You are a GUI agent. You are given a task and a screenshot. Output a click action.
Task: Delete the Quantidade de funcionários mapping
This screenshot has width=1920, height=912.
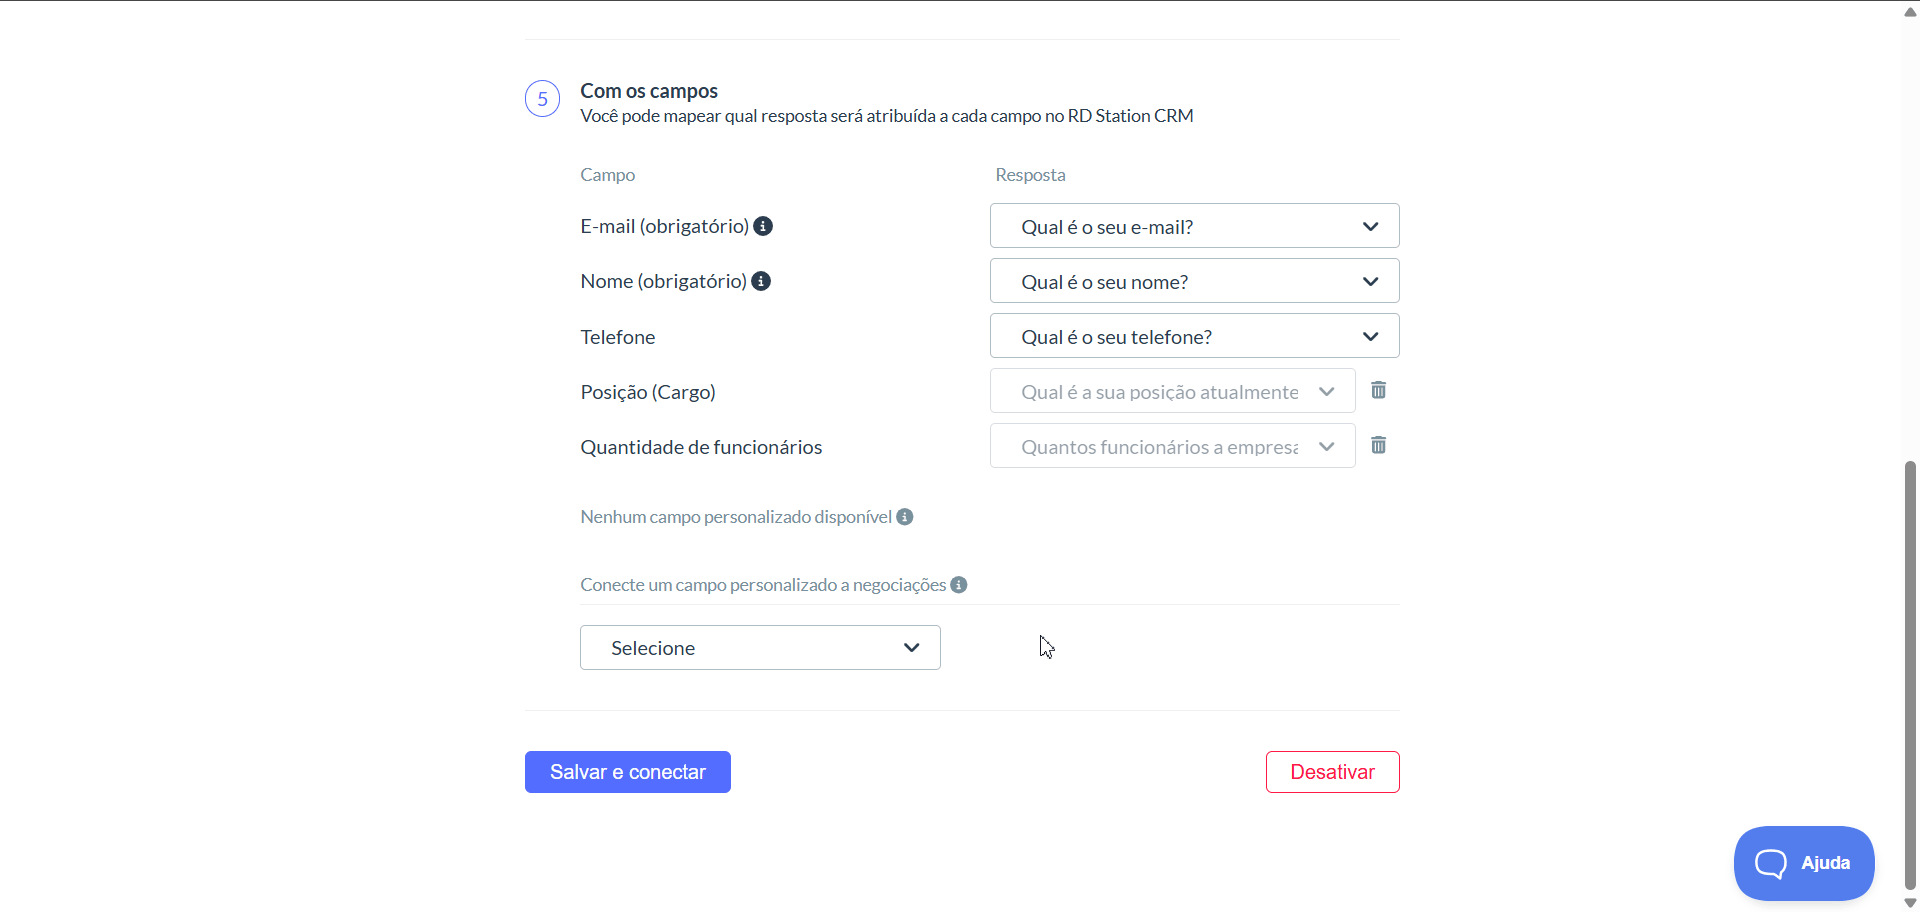click(x=1378, y=445)
